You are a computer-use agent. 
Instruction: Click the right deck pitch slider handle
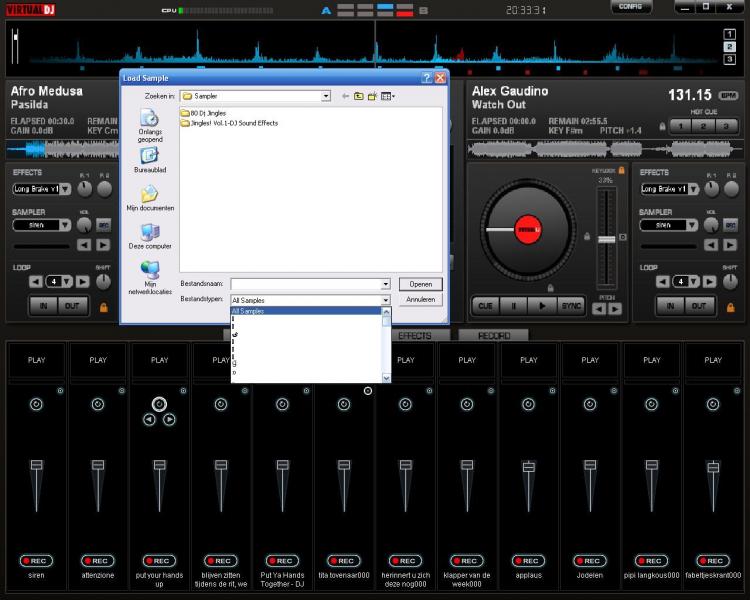(607, 239)
